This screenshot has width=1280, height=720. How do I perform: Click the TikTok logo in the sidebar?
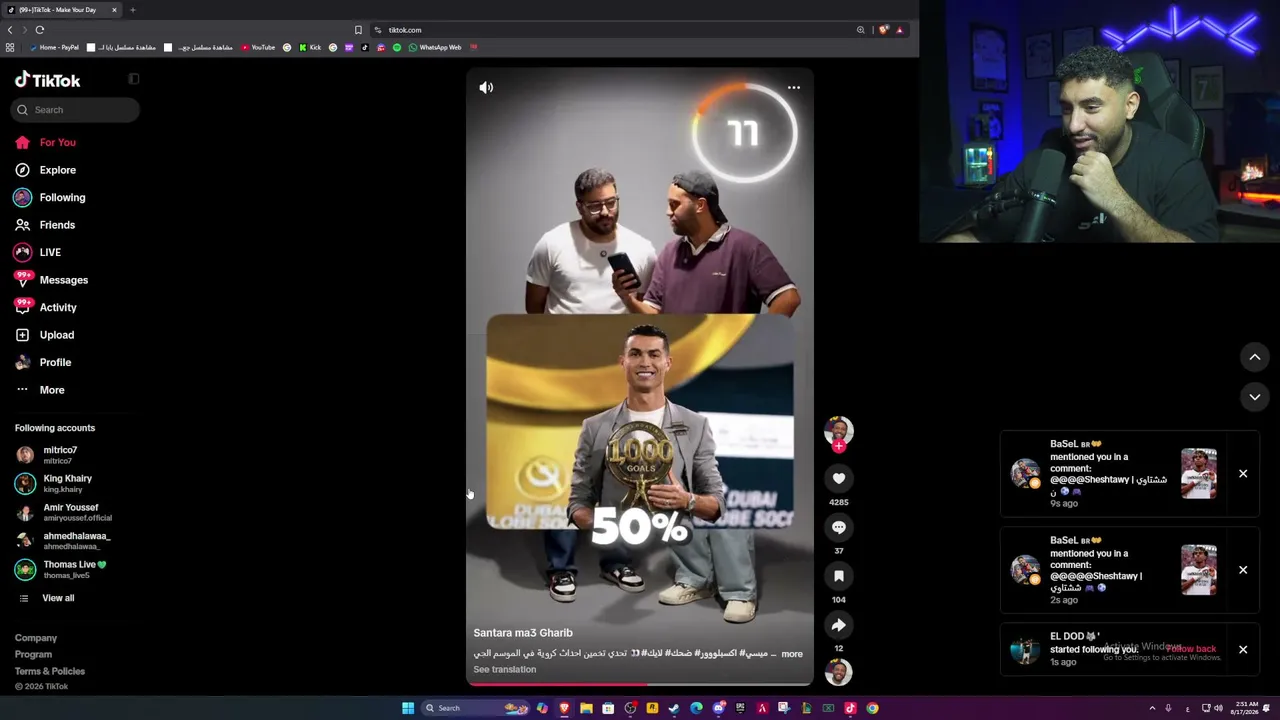pyautogui.click(x=48, y=80)
